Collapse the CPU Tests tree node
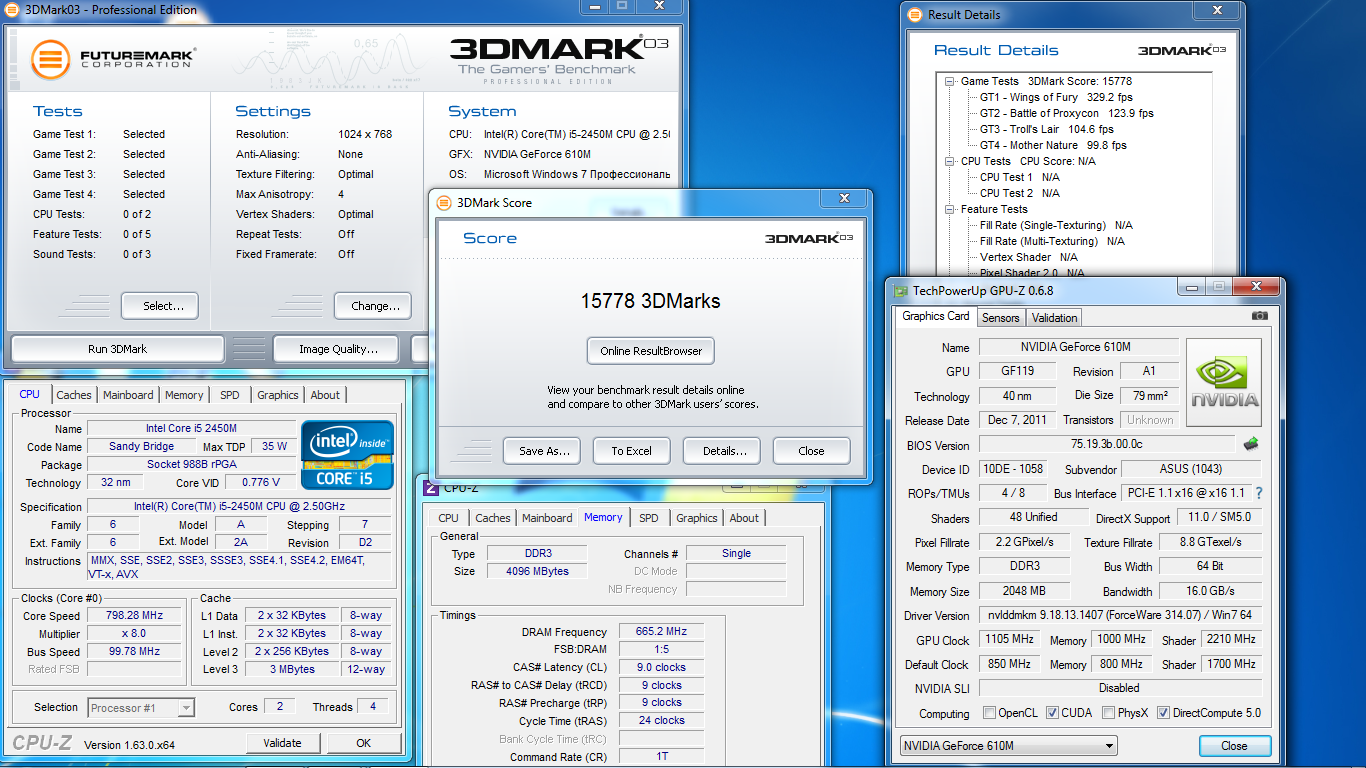The image size is (1366, 768). pyautogui.click(x=949, y=161)
